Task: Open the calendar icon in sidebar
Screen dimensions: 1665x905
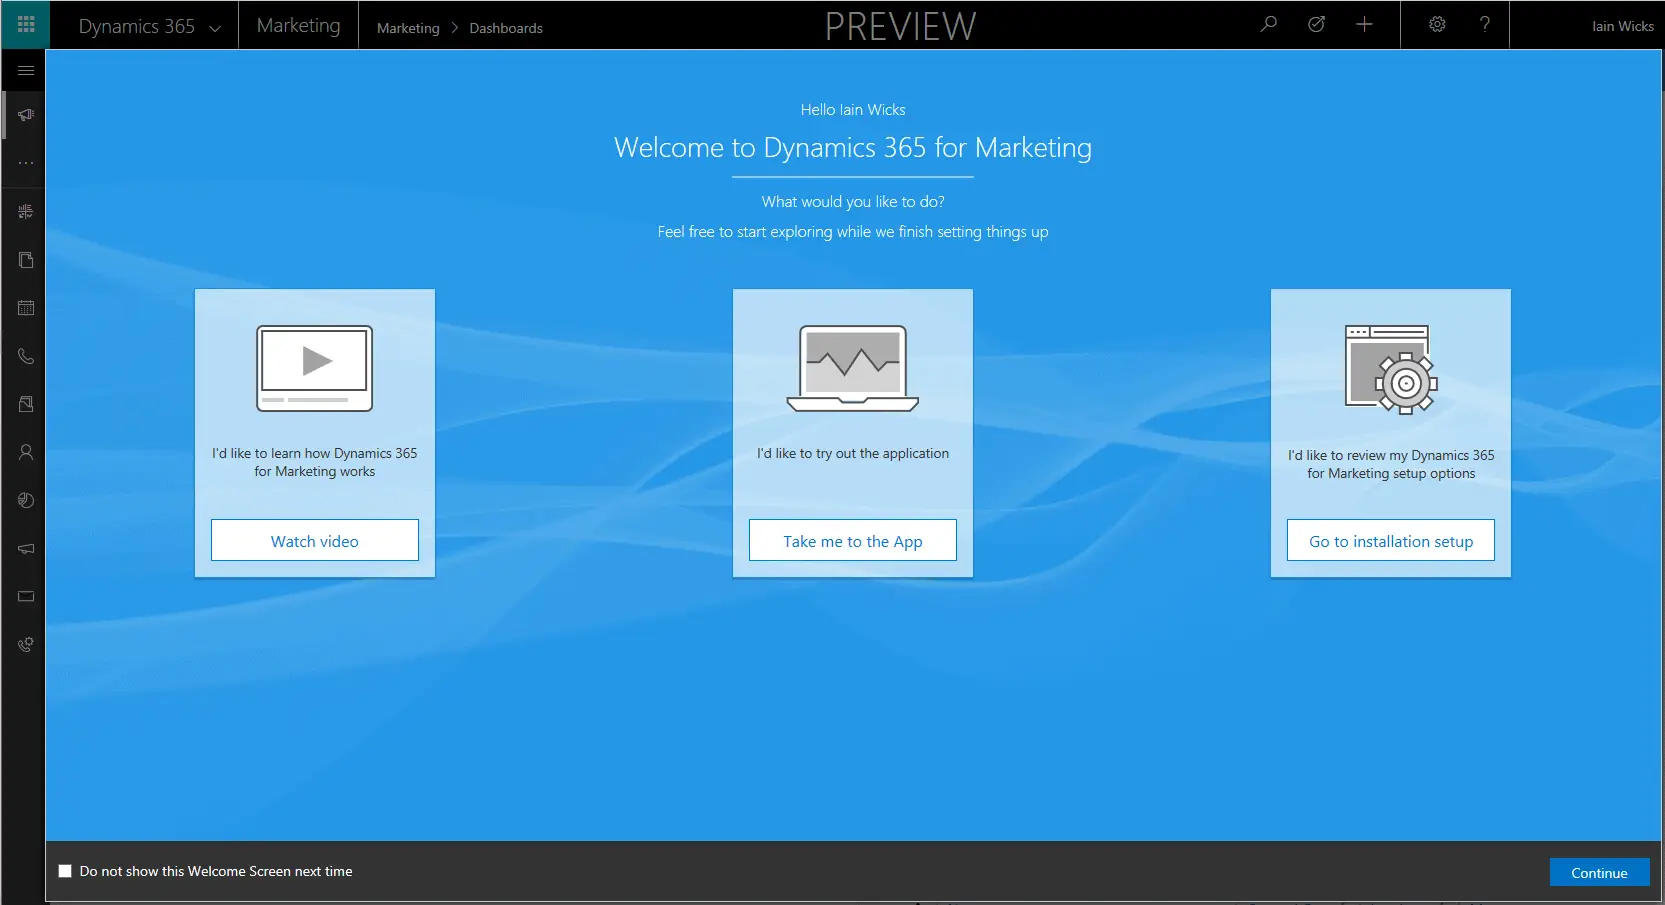Action: point(26,308)
